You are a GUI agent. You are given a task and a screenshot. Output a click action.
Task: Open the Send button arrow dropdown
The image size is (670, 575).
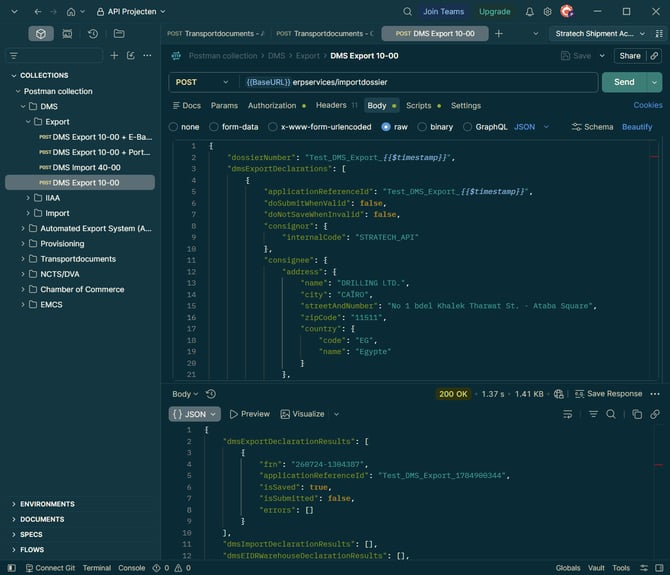[x=654, y=82]
